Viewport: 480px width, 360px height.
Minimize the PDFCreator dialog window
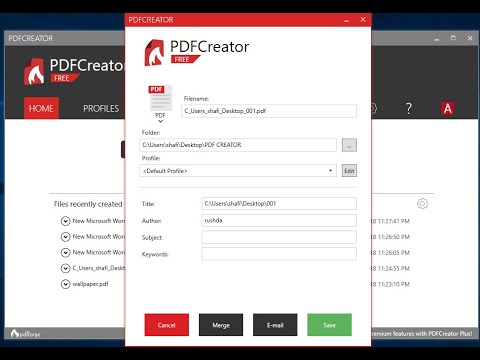coord(347,20)
